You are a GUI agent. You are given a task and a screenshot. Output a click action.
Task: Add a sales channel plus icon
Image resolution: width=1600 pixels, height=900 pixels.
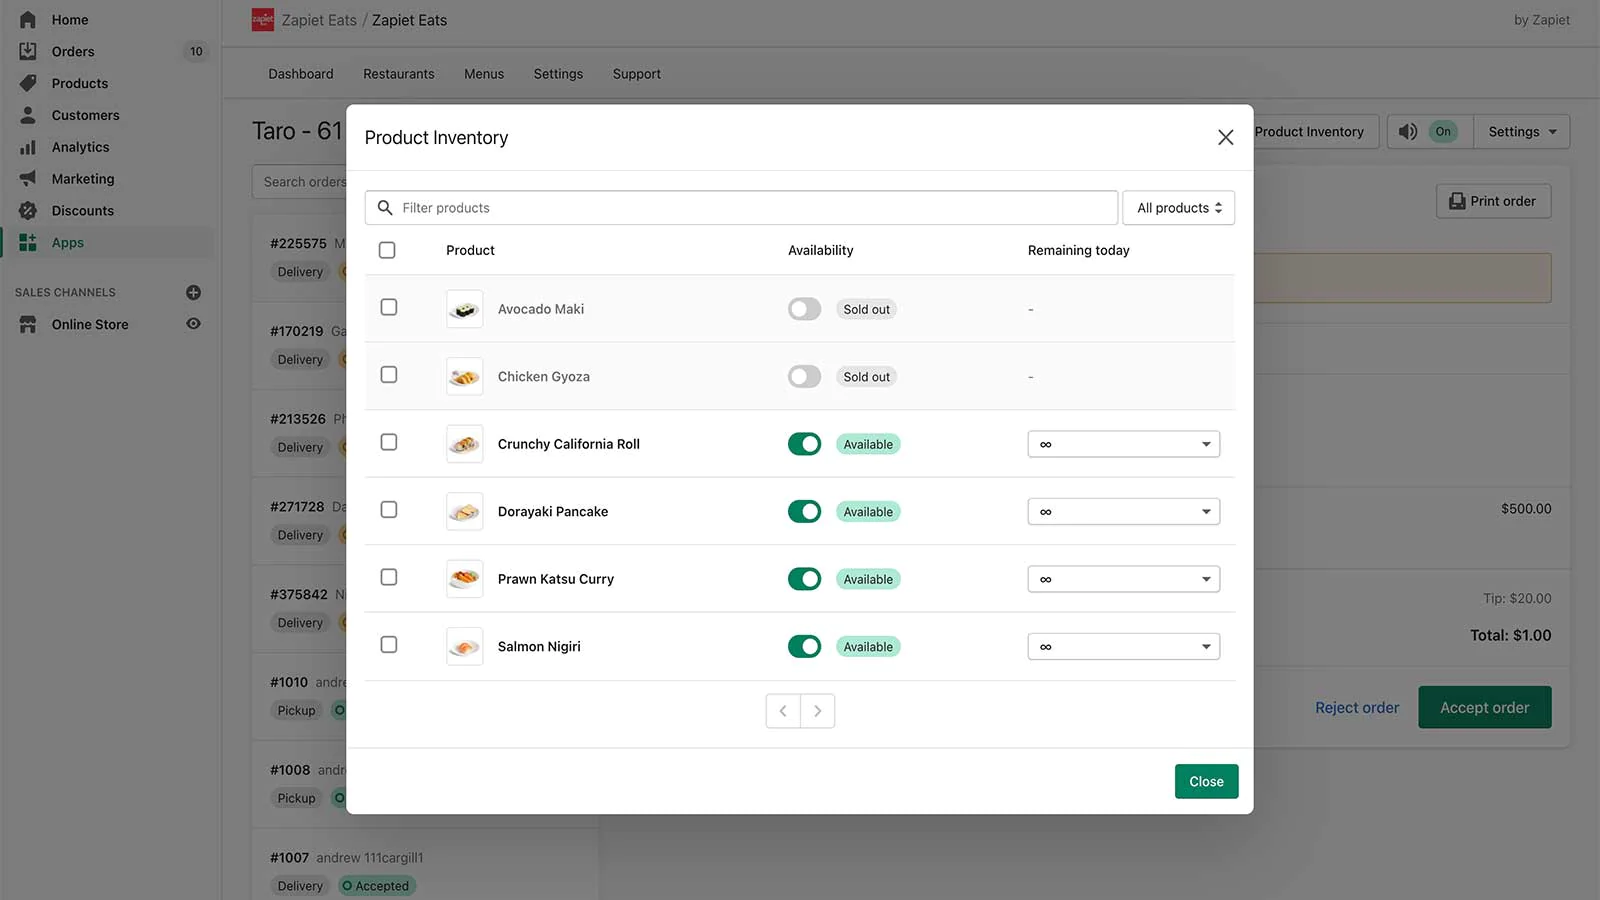click(194, 292)
